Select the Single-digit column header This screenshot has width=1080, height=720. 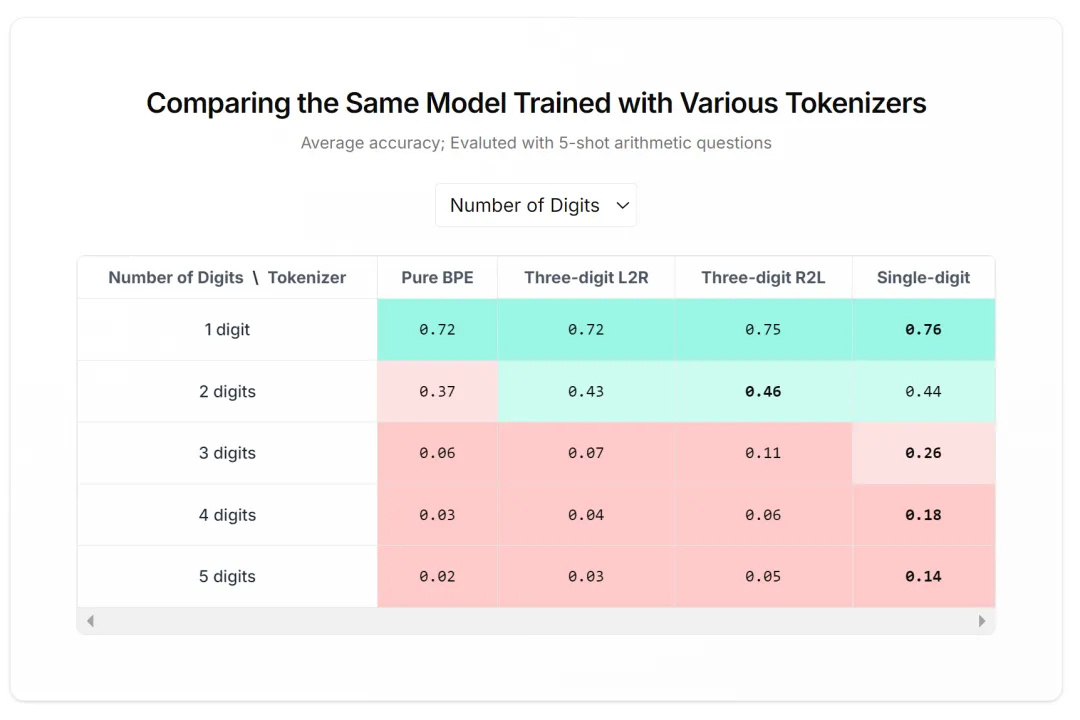[924, 278]
